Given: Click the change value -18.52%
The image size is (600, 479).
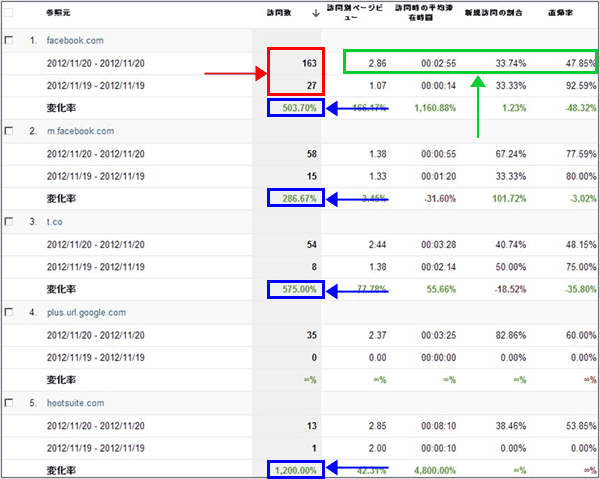Looking at the screenshot, I should 510,289.
